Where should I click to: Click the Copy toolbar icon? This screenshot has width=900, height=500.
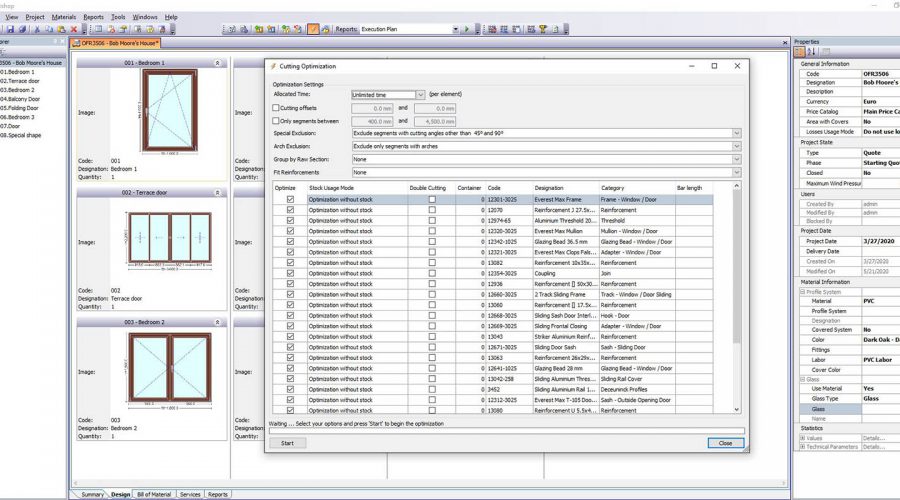click(x=49, y=29)
